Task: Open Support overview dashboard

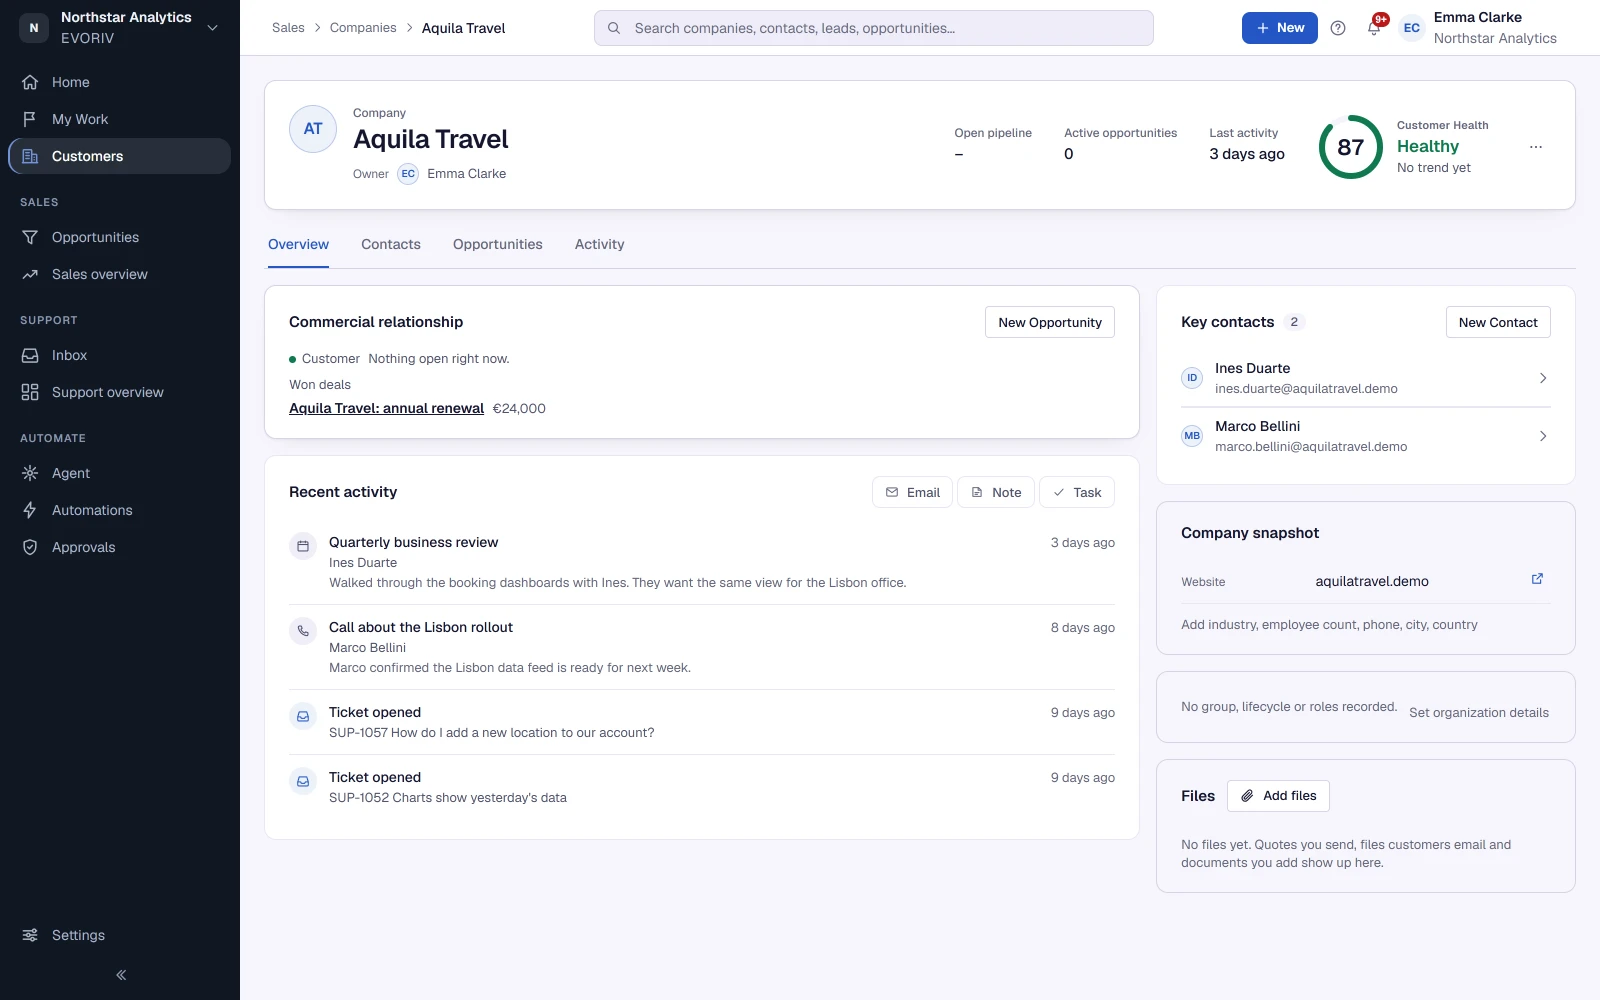Action: 120,392
